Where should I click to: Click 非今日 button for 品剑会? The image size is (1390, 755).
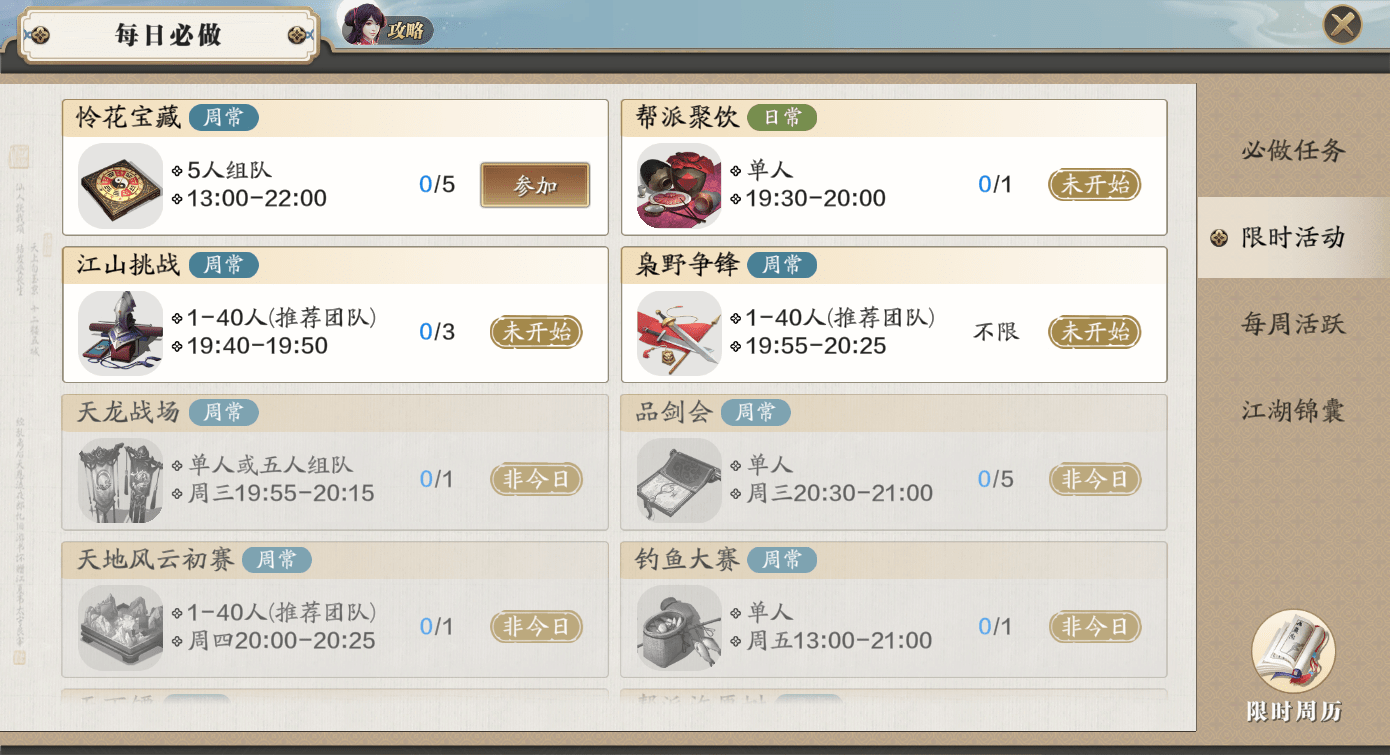(1095, 479)
